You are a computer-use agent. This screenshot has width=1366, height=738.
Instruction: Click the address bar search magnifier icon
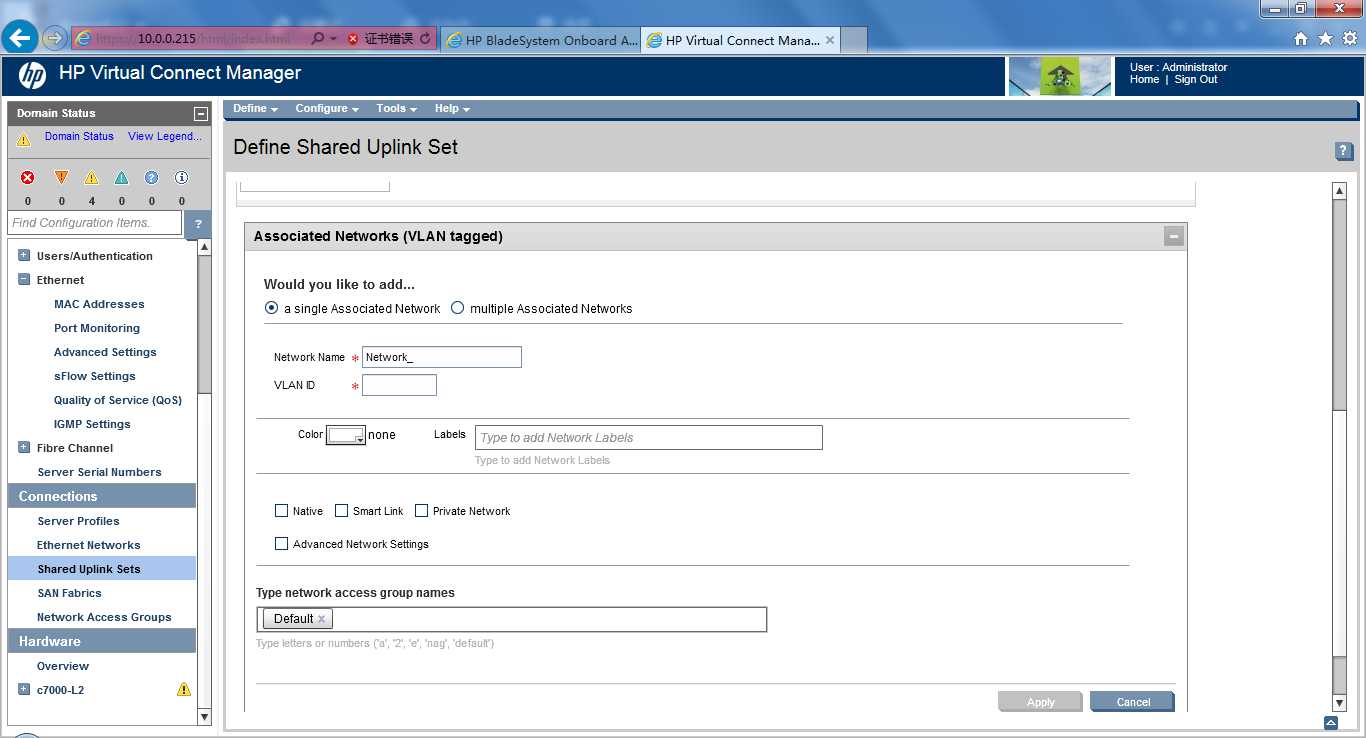coord(317,39)
